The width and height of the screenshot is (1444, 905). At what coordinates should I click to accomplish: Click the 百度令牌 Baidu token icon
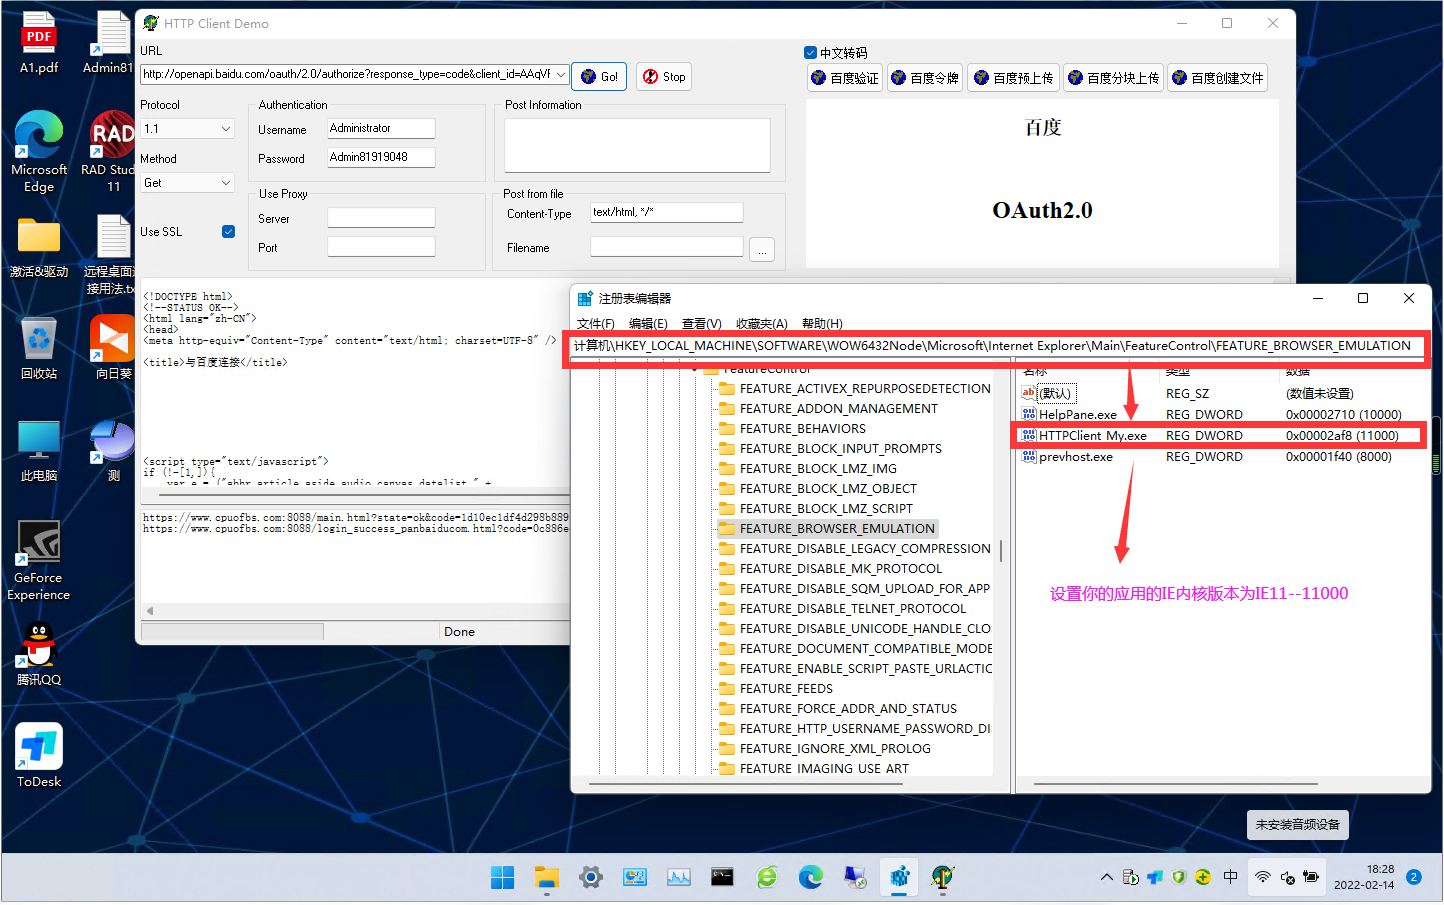[x=924, y=77]
